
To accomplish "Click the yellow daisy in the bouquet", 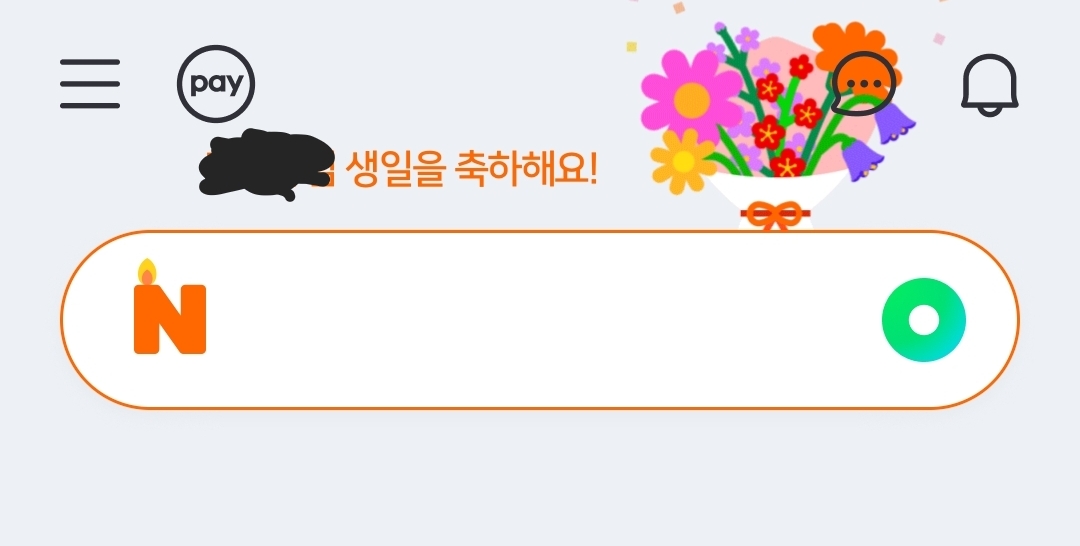I will [683, 161].
